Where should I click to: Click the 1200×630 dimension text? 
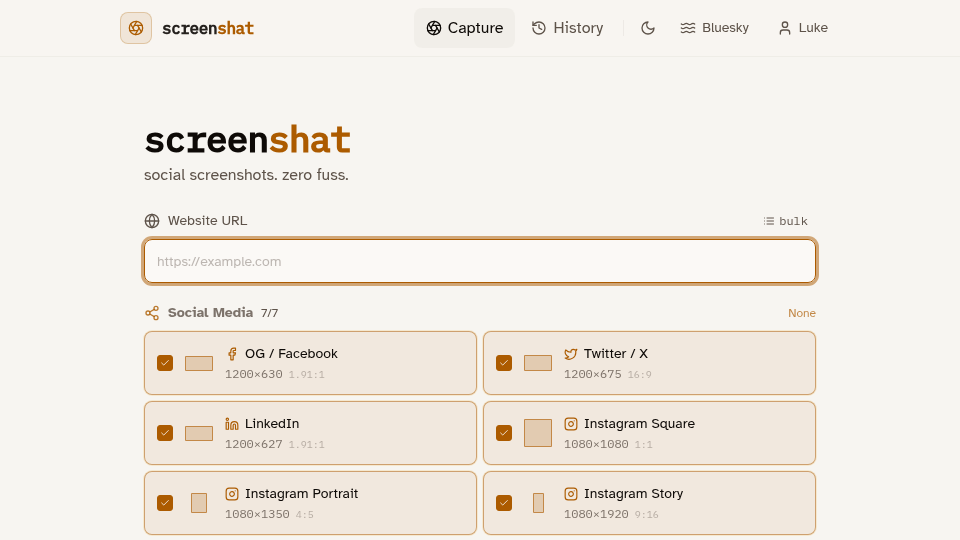pos(253,374)
